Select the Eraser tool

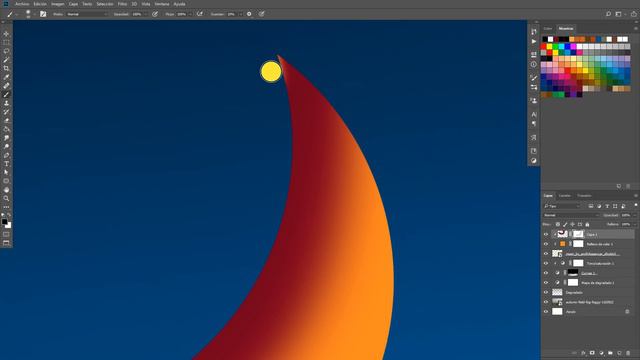tap(6, 120)
